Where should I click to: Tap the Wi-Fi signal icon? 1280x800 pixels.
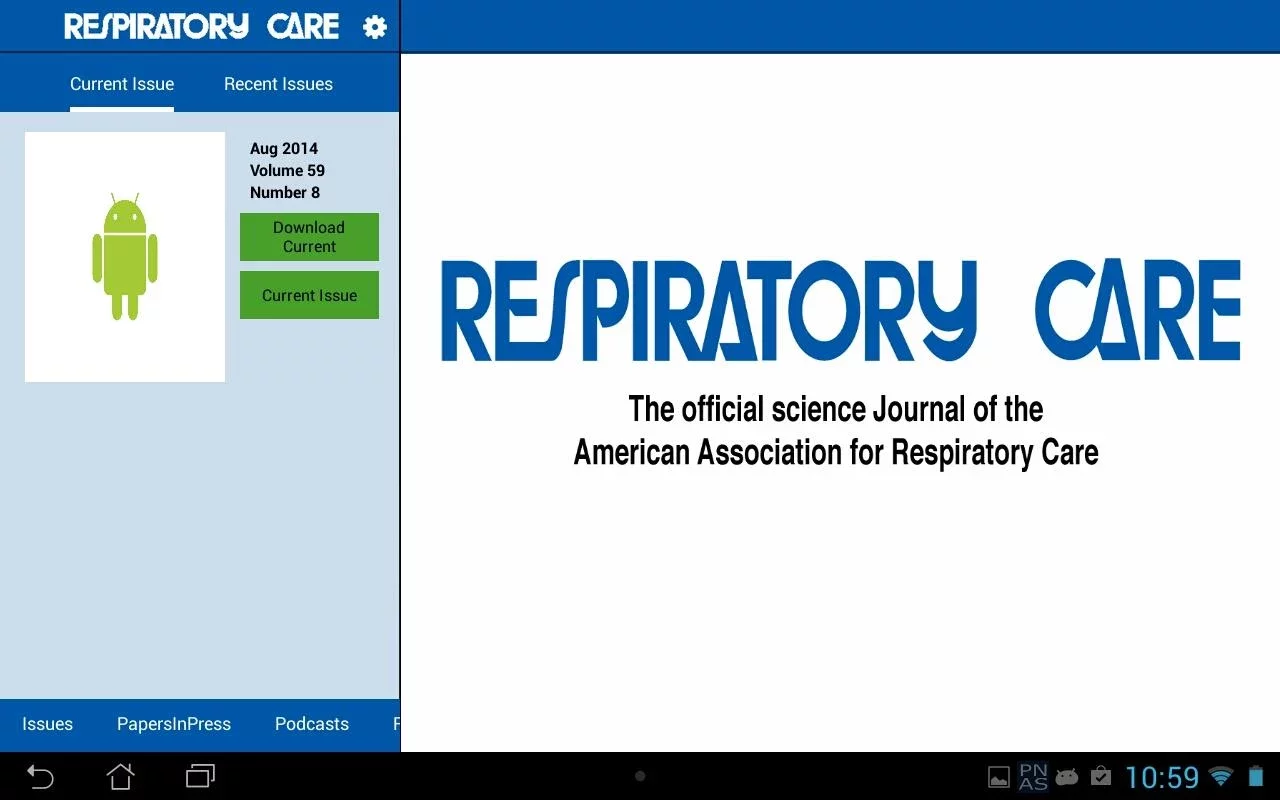tap(1221, 777)
